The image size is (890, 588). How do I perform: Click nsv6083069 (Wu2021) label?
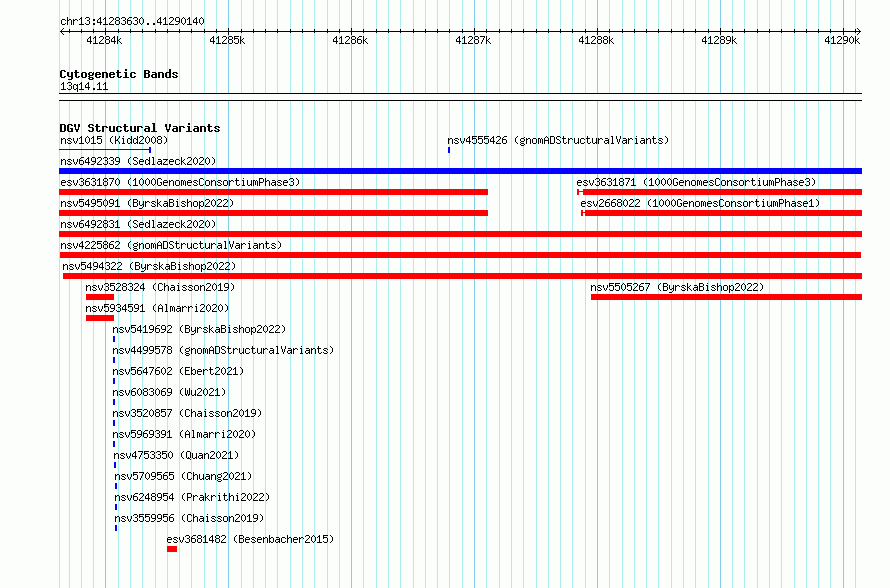(x=169, y=392)
